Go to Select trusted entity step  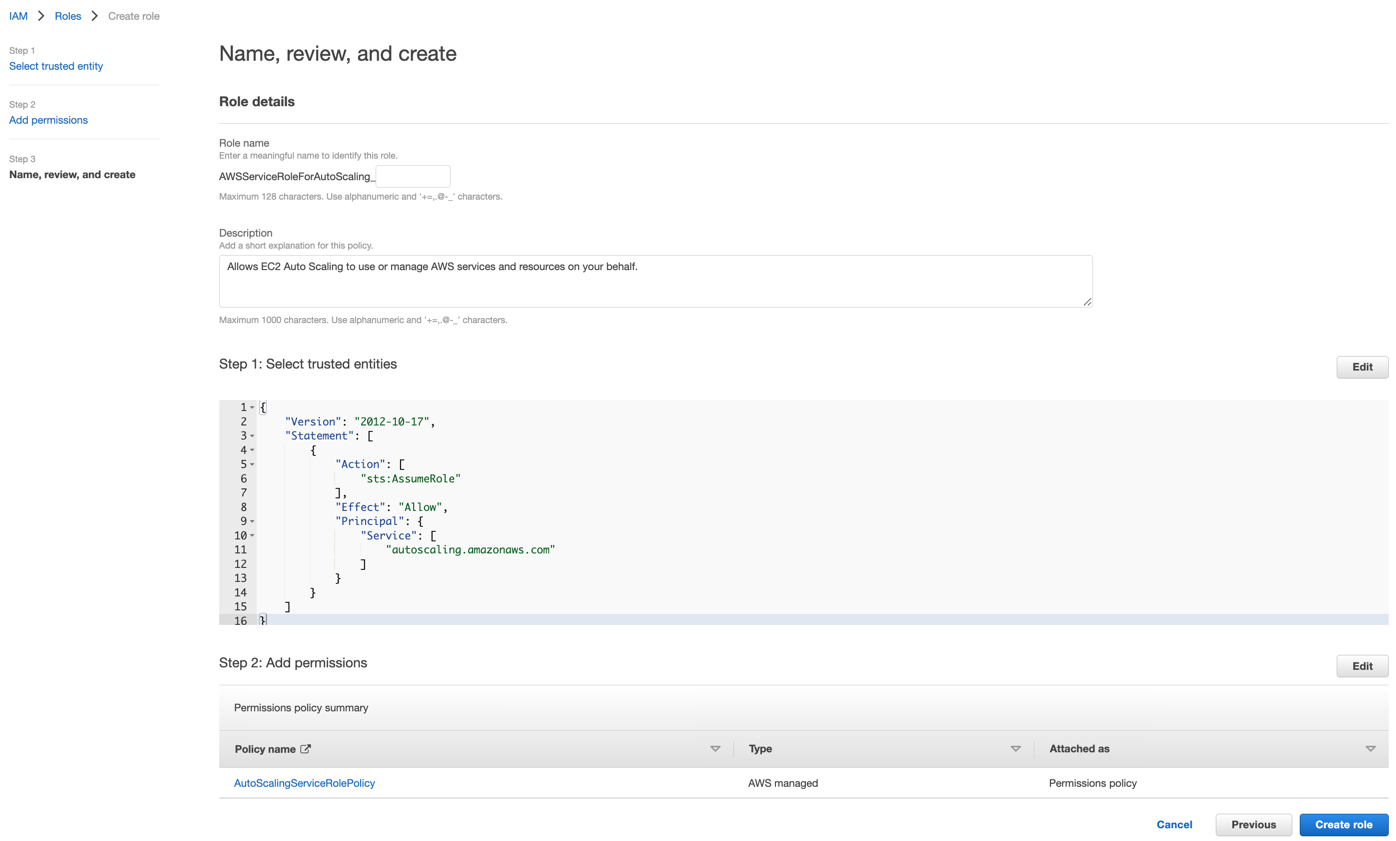coord(56,66)
